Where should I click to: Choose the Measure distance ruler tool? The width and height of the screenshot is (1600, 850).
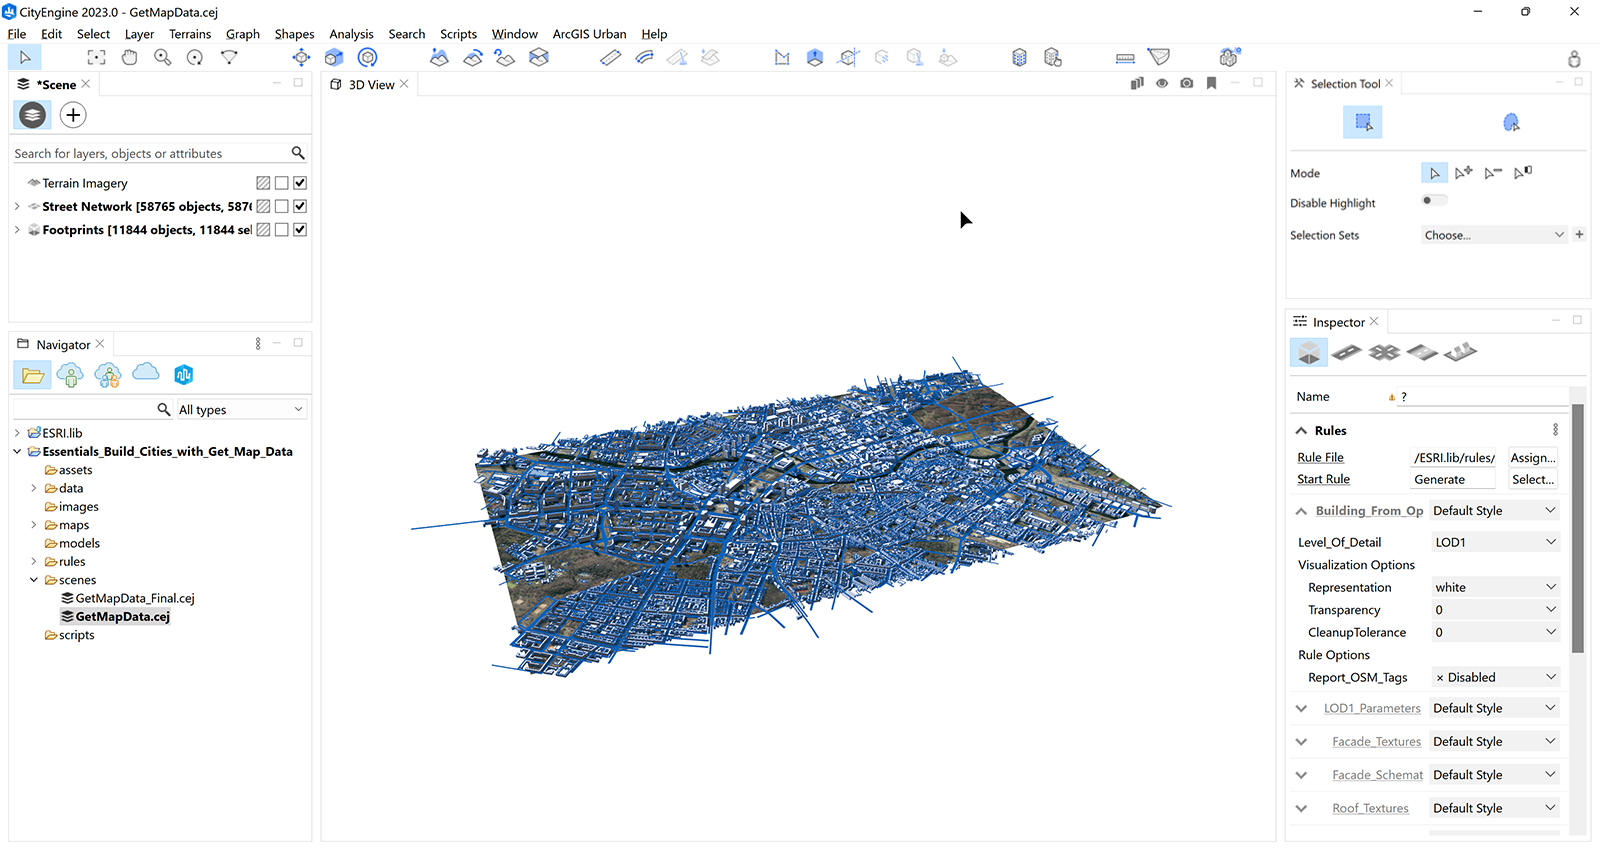click(1125, 58)
